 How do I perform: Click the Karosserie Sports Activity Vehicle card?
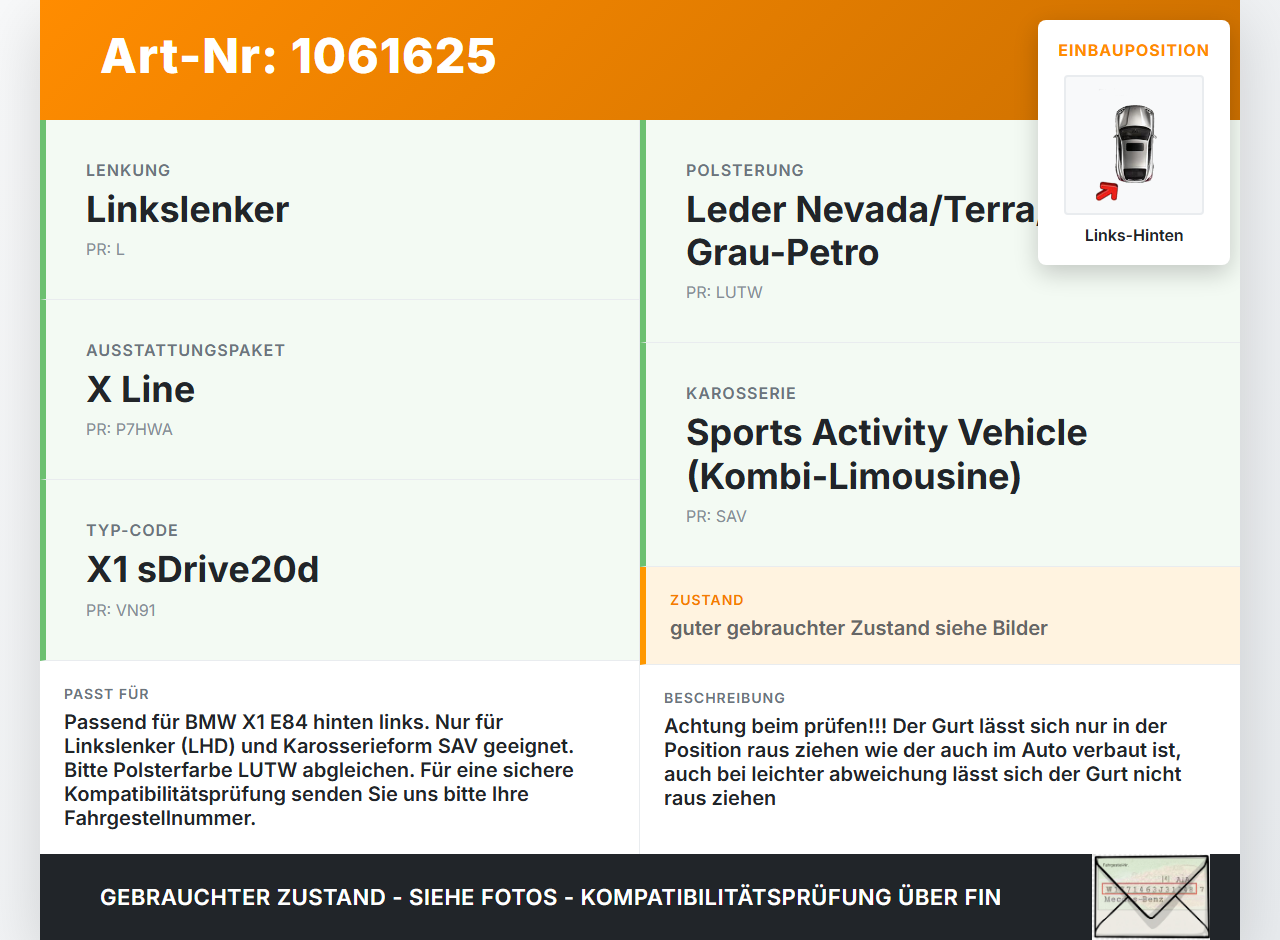pyautogui.click(x=940, y=455)
